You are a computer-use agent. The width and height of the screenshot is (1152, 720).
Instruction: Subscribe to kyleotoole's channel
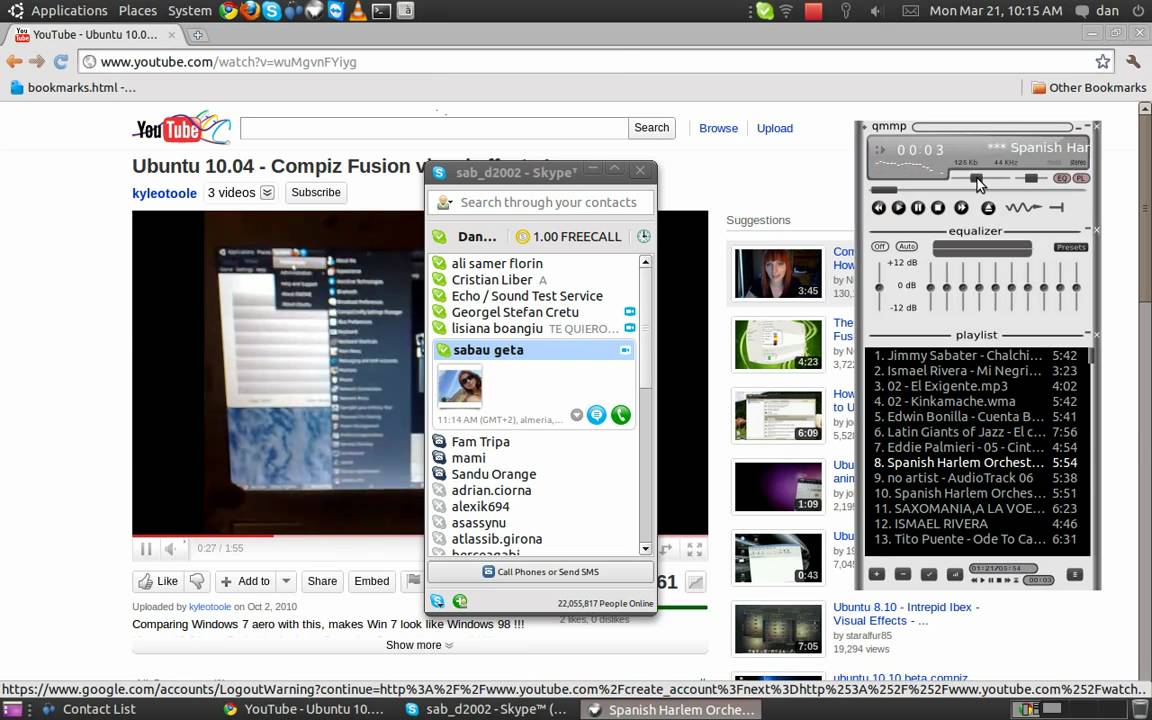(x=316, y=192)
